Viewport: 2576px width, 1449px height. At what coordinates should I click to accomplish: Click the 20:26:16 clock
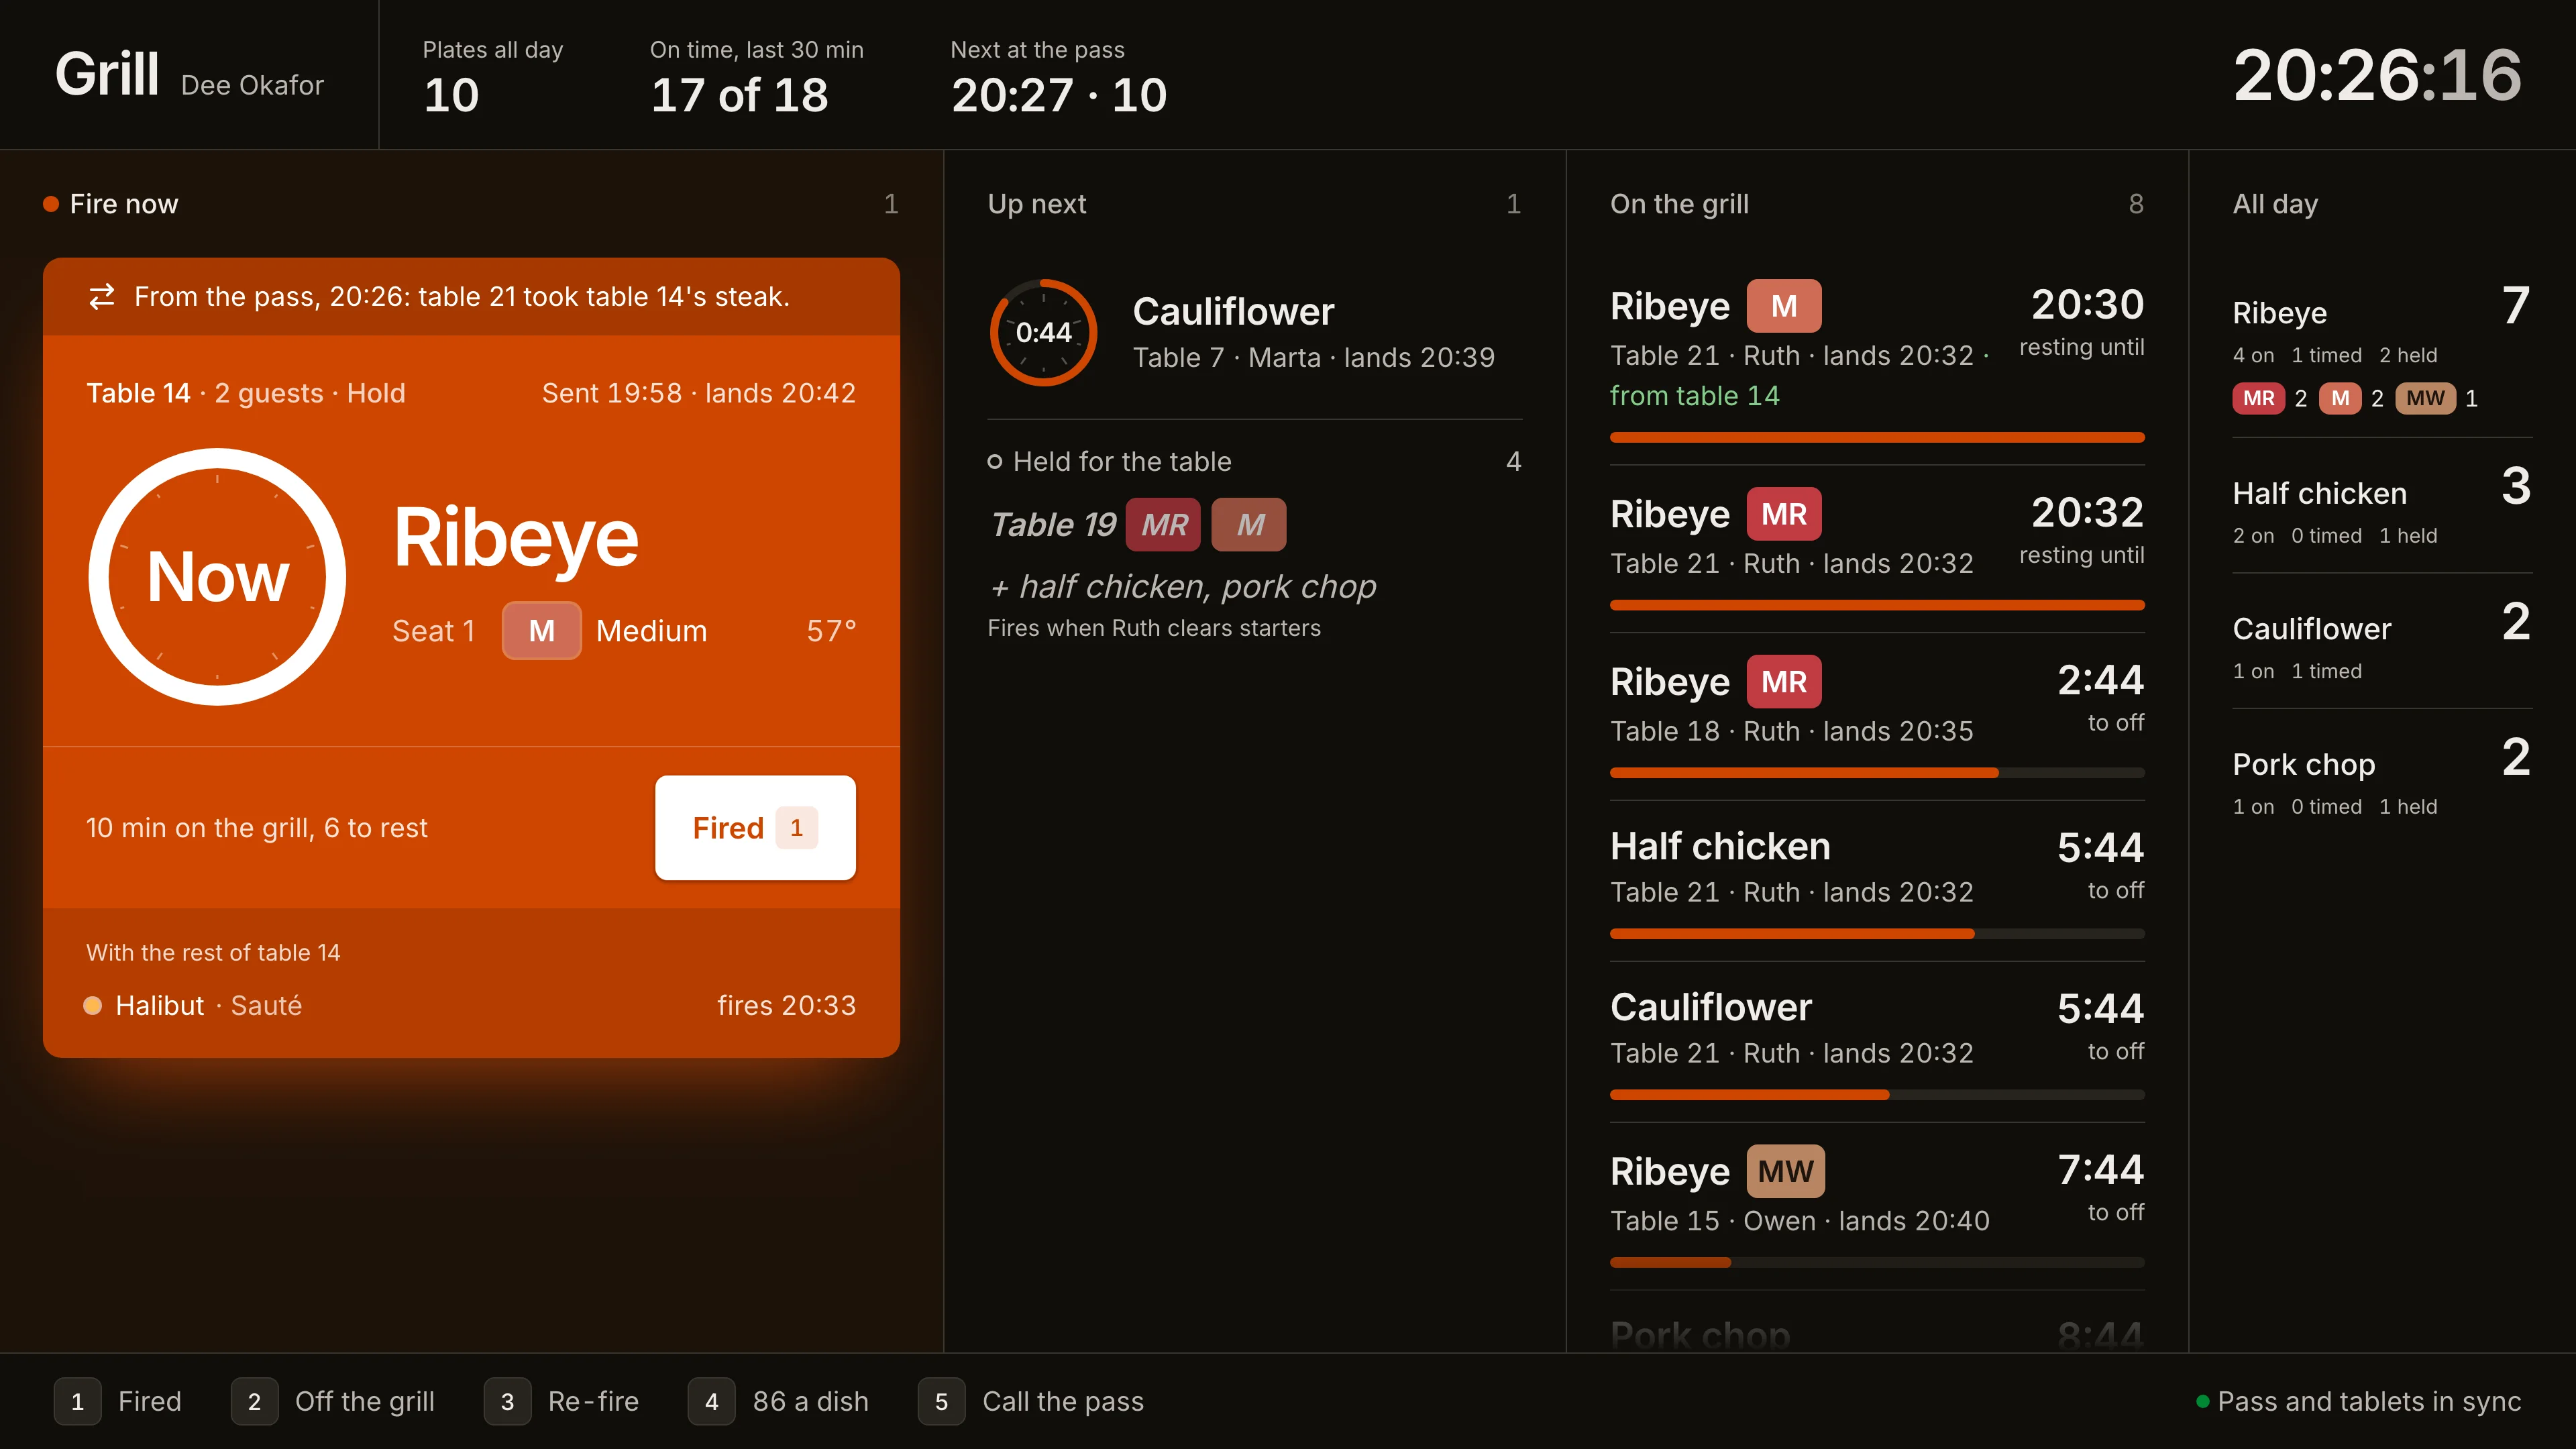tap(2377, 75)
